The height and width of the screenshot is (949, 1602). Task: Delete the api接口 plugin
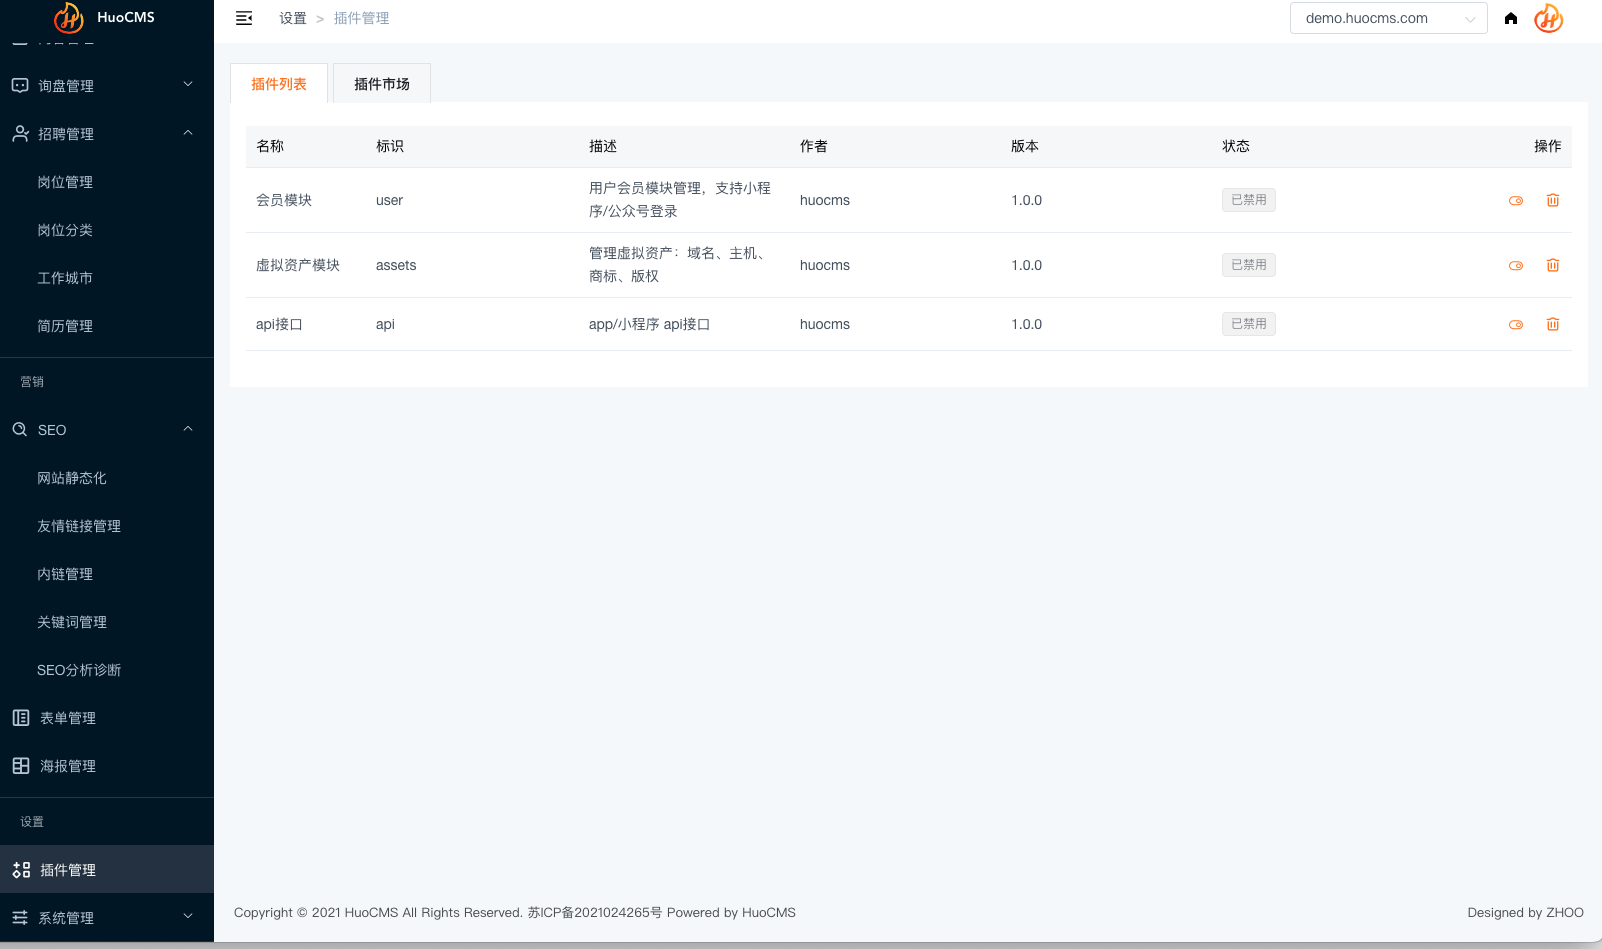(x=1553, y=324)
